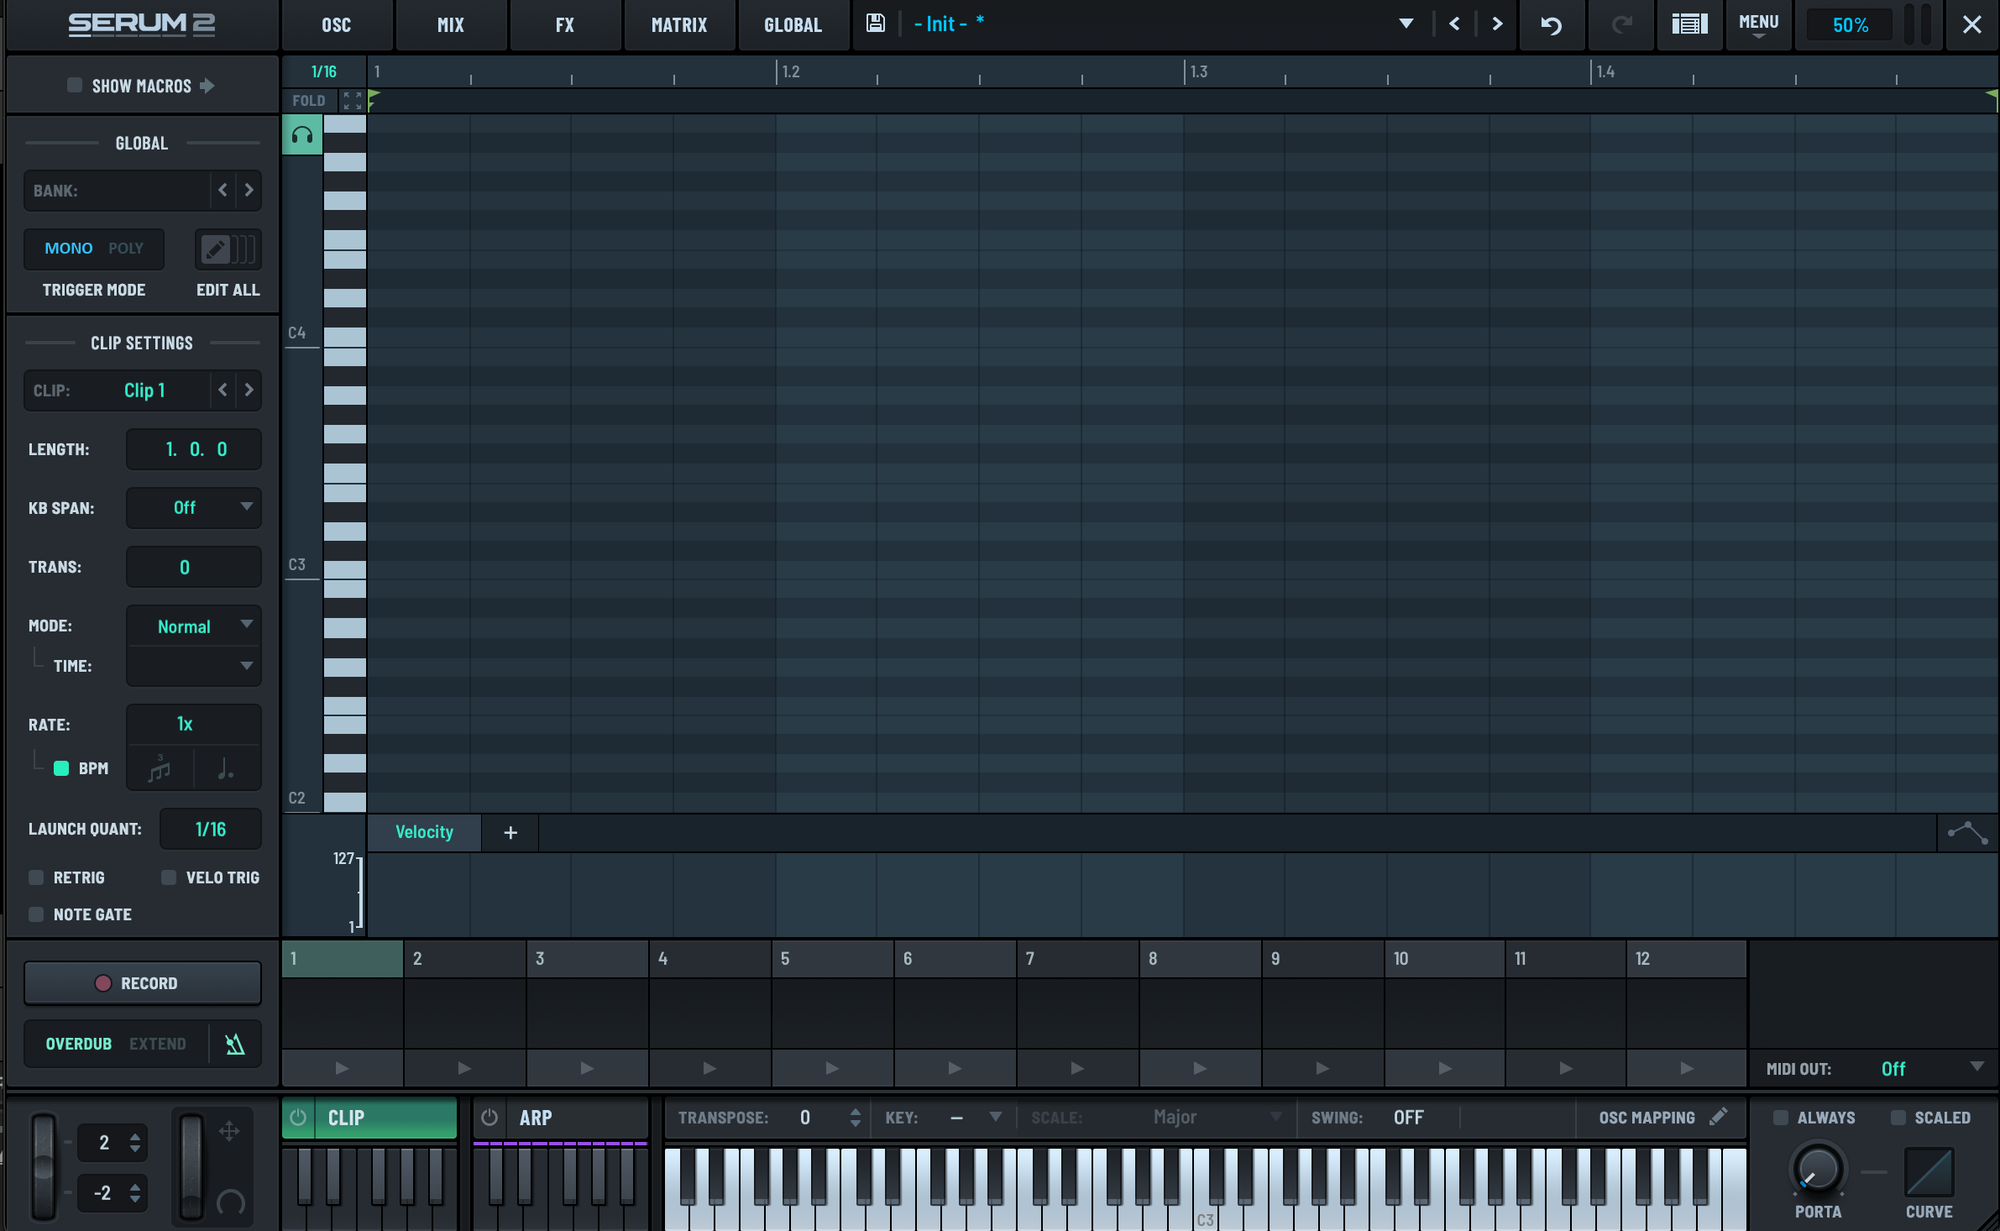Viewport: 2000px width, 1231px height.
Task: Open the KB Span dropdown
Action: coord(194,508)
